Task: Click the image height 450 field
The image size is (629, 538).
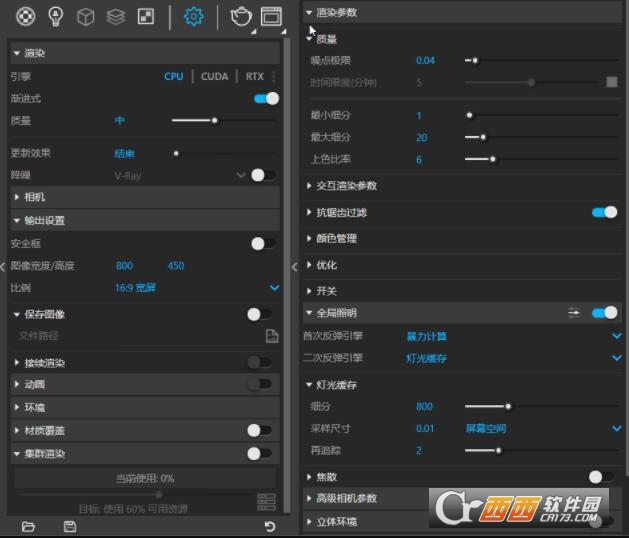Action: click(x=176, y=266)
